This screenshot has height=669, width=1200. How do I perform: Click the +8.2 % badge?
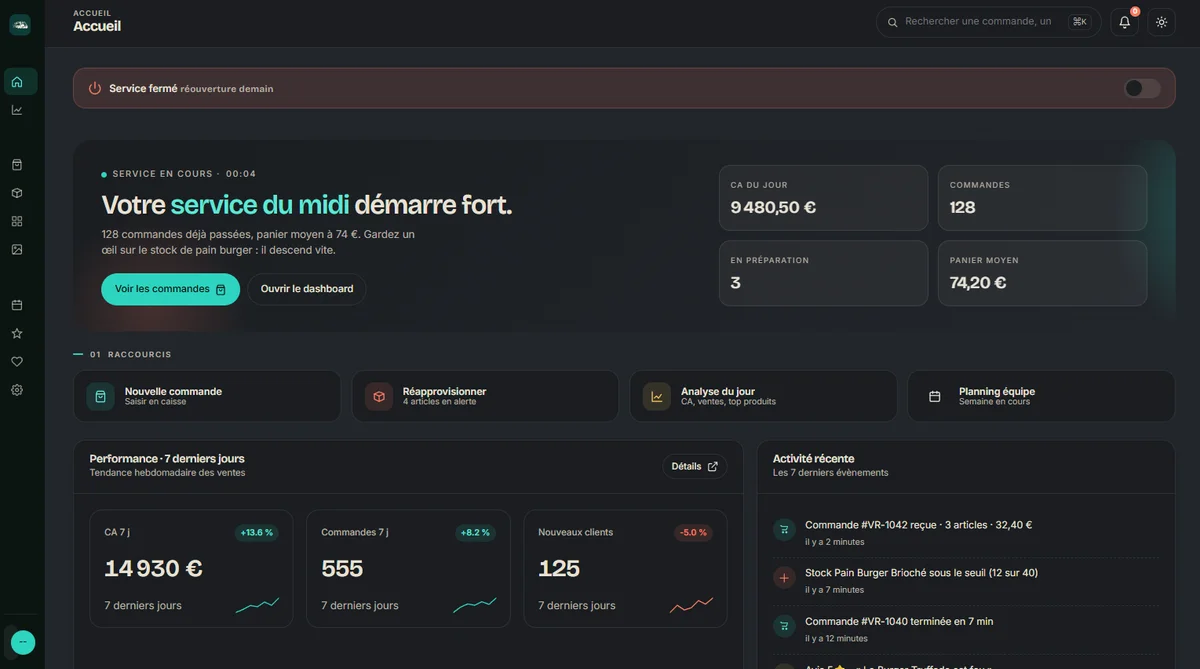tap(474, 533)
